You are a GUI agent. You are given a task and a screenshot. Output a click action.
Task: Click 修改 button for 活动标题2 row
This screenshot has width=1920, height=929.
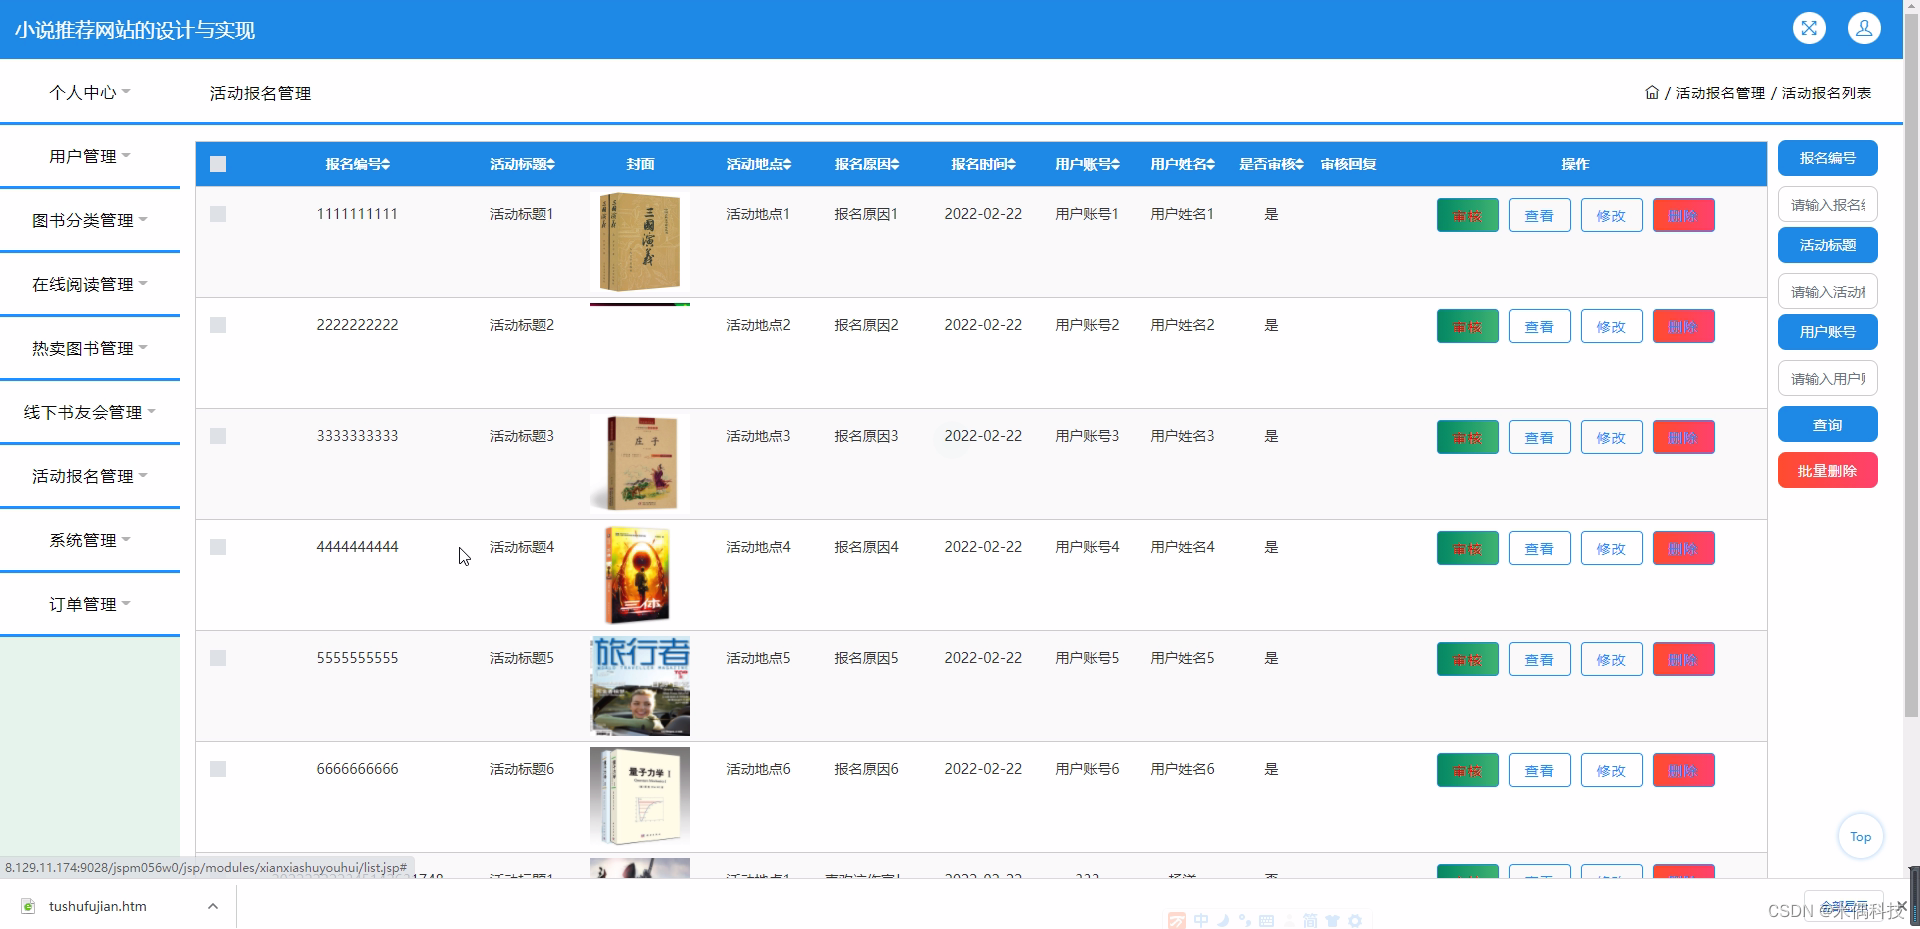[1611, 326]
